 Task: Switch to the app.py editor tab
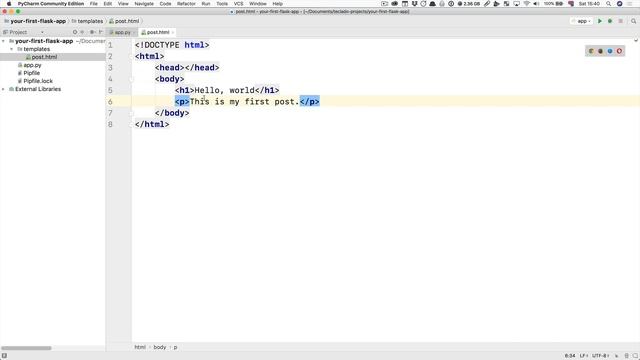tap(122, 32)
